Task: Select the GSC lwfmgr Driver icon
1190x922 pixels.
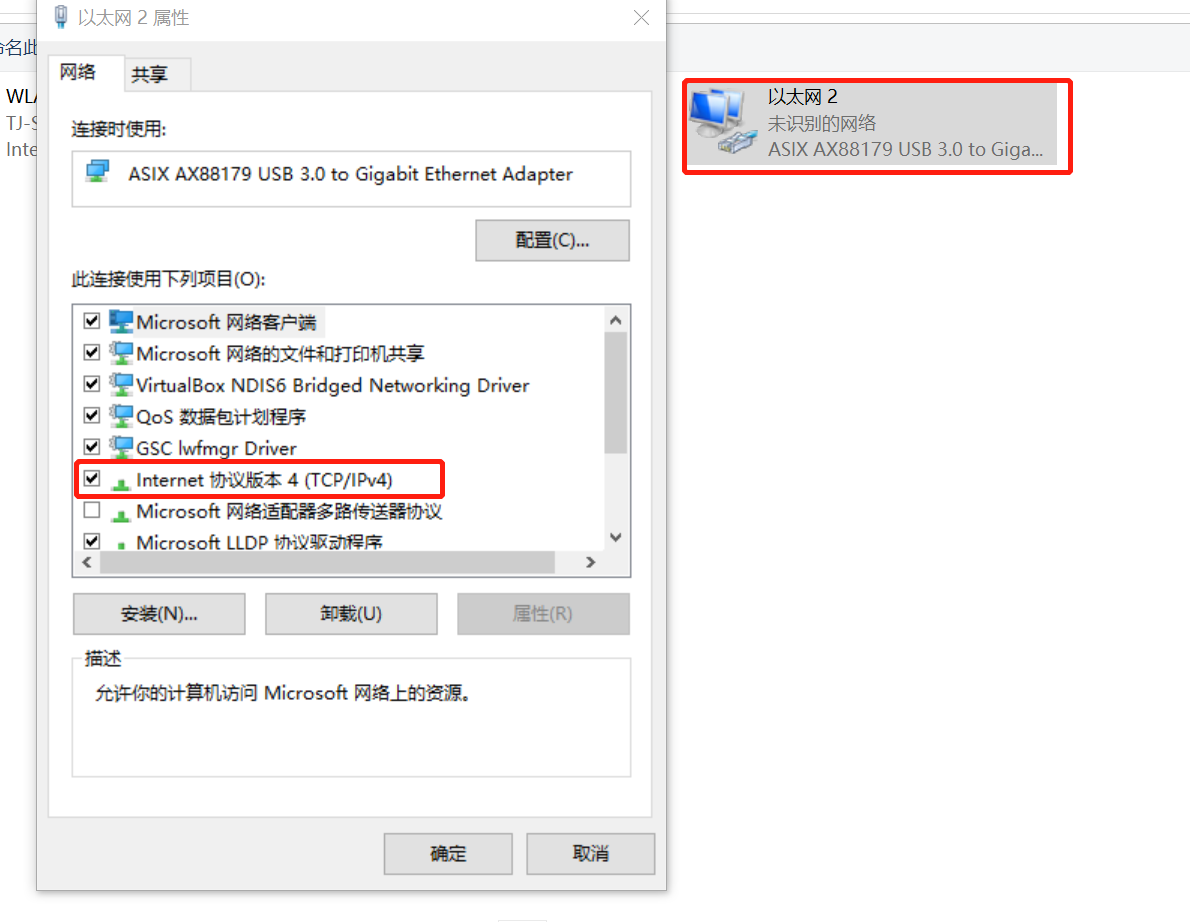Action: pos(121,448)
